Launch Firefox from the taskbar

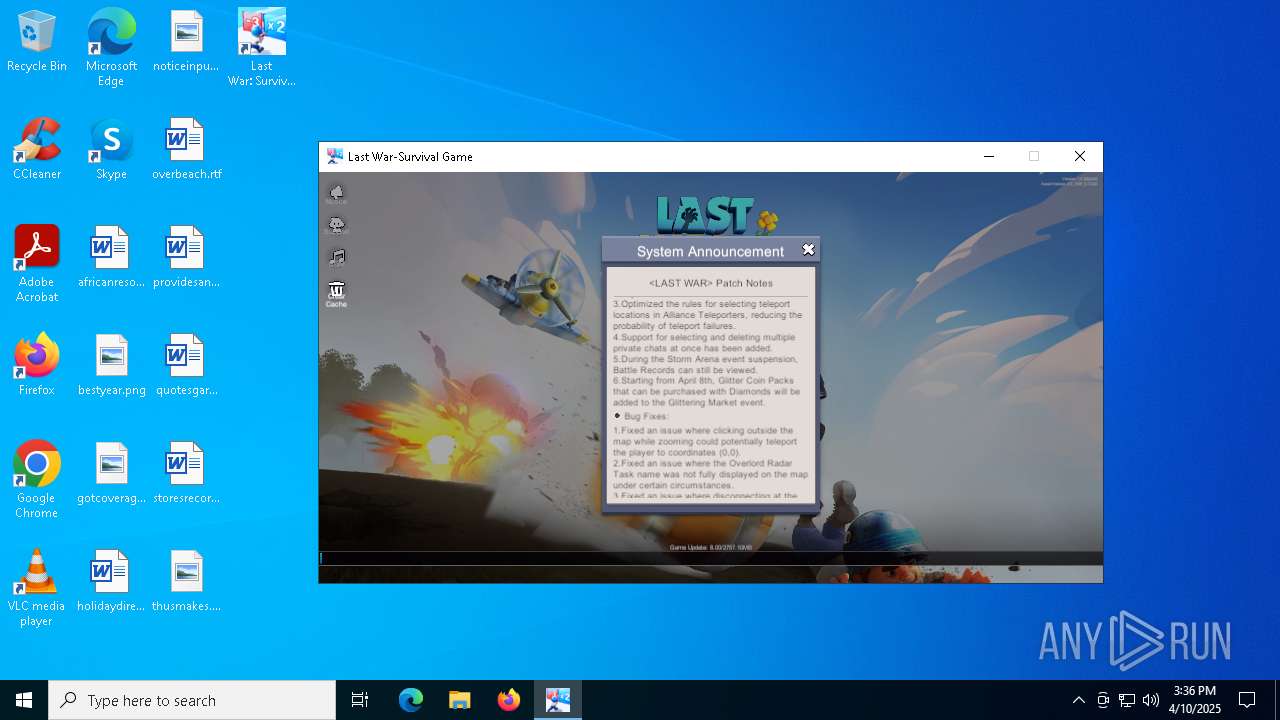tap(509, 700)
